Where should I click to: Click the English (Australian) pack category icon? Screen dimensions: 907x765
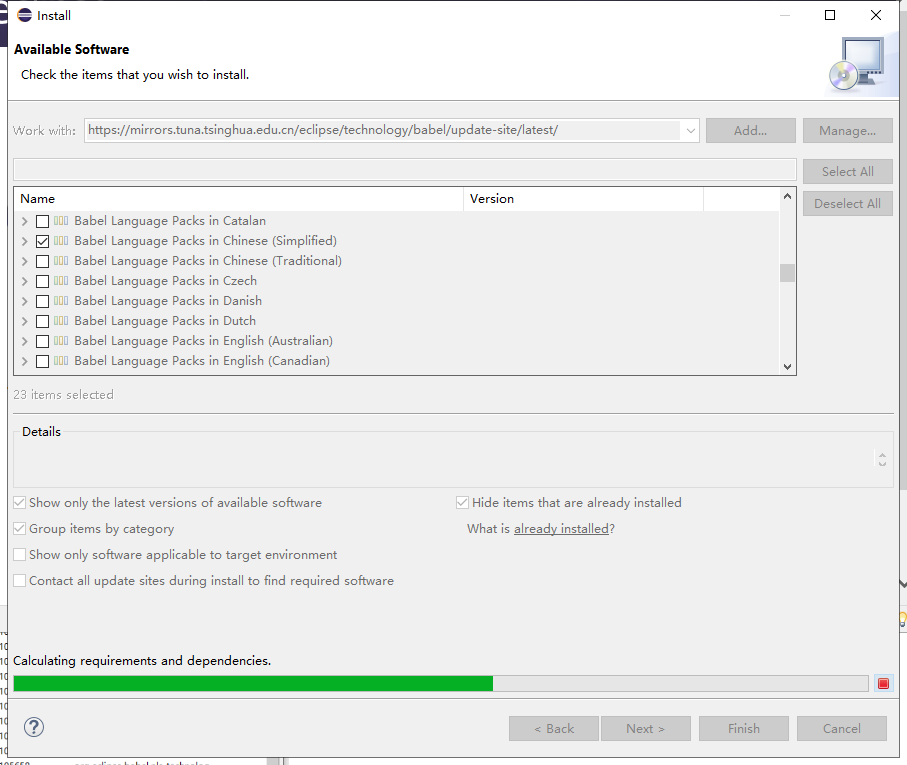coord(61,341)
